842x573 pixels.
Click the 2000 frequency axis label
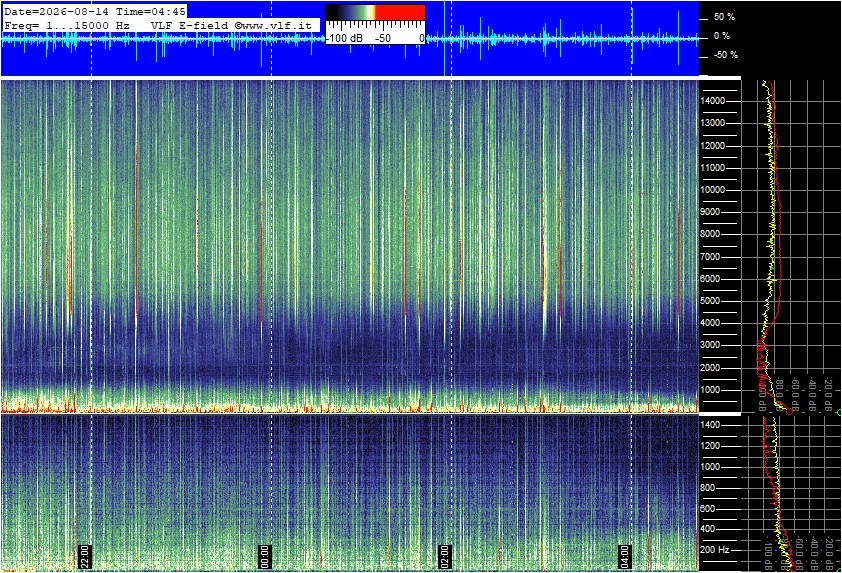[x=710, y=368]
